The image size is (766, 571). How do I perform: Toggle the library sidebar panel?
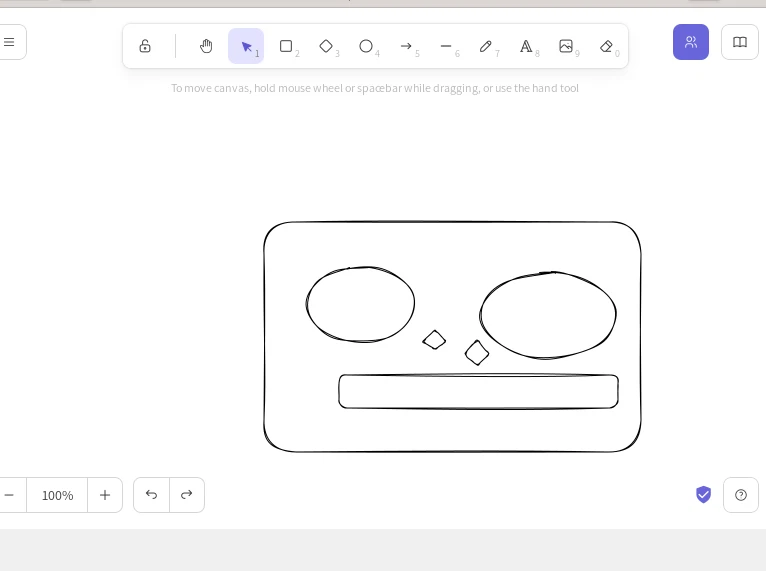[x=740, y=42]
